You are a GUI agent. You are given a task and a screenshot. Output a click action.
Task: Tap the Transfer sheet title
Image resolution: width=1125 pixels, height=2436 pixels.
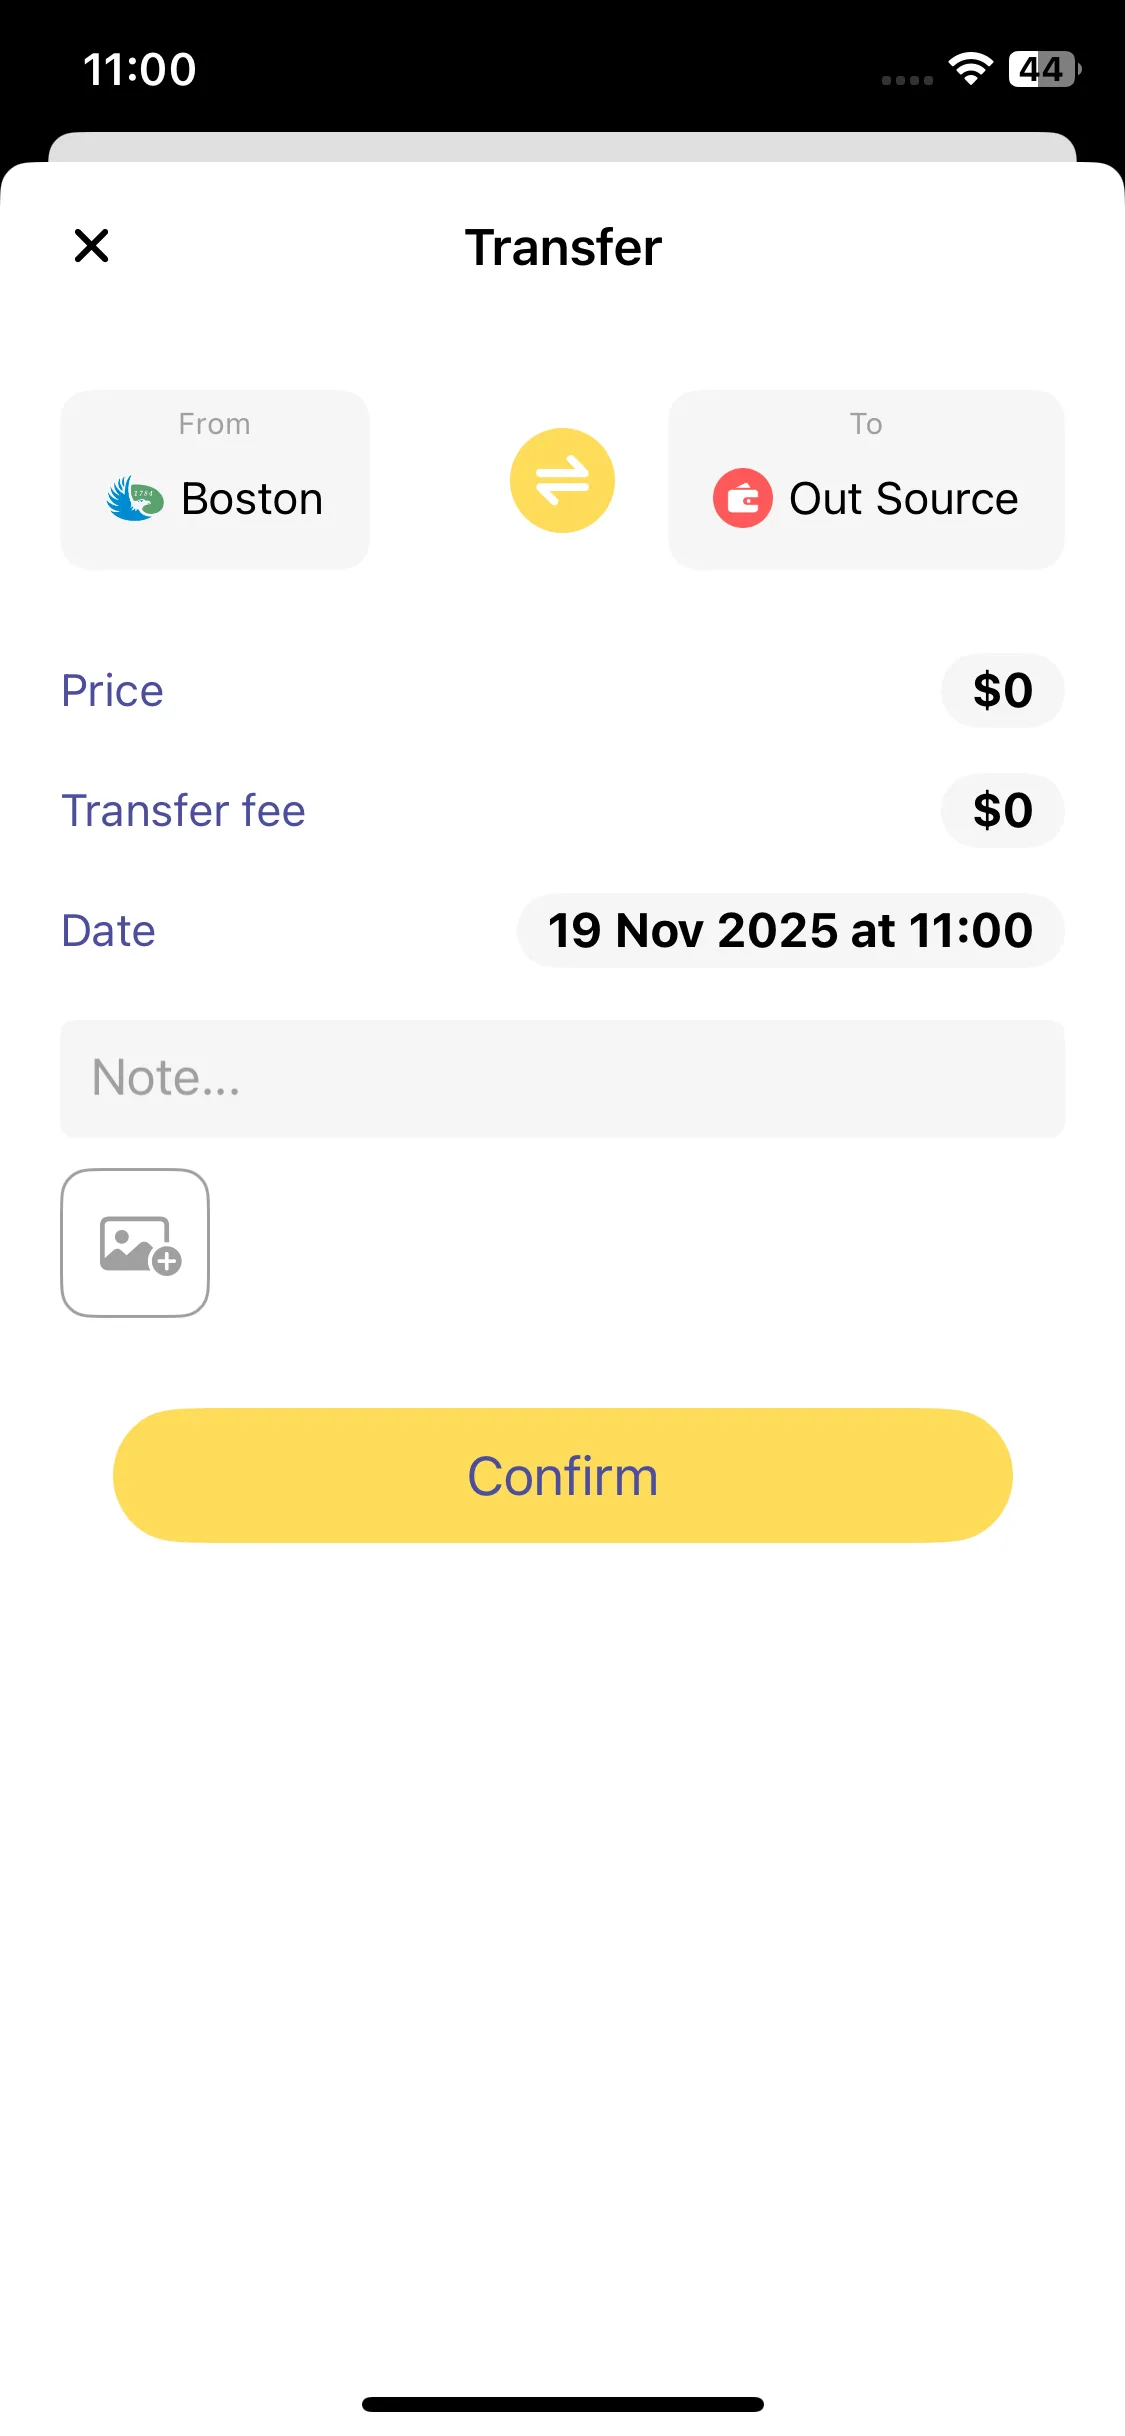pos(563,248)
